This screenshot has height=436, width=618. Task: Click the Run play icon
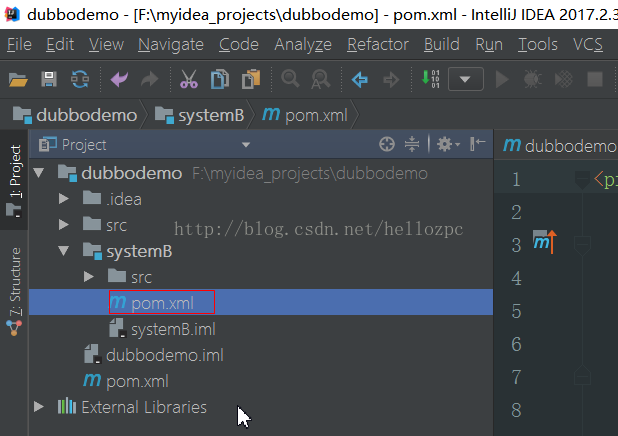click(x=502, y=80)
